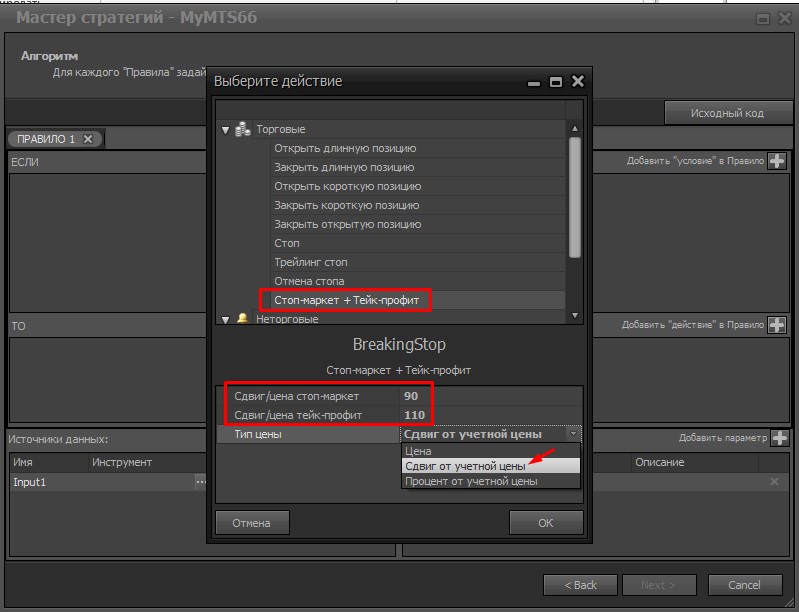This screenshot has width=799, height=612.
Task: Pick Сдвиг от учетной цены option
Action: click(465, 466)
